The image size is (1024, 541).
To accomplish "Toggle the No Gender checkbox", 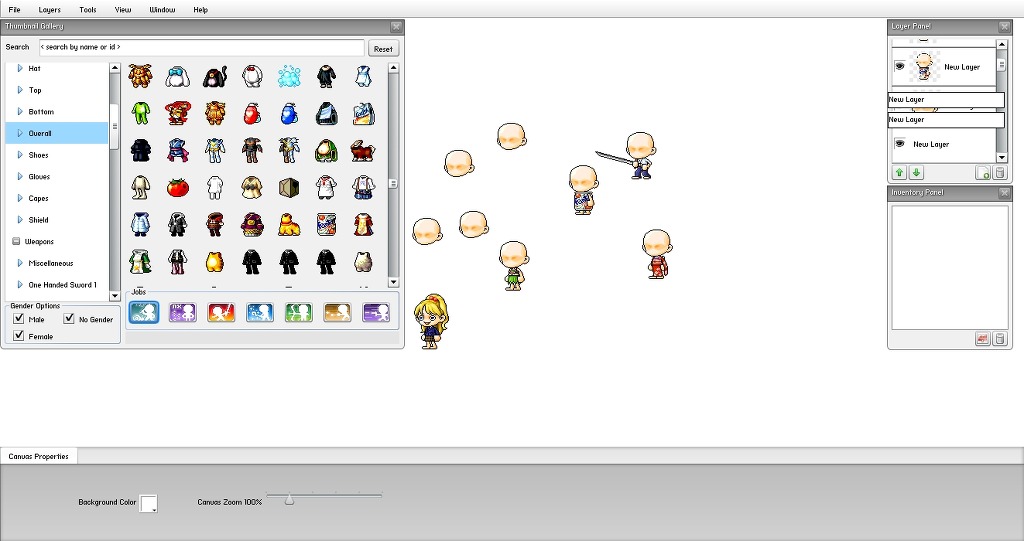I will pyautogui.click(x=70, y=319).
